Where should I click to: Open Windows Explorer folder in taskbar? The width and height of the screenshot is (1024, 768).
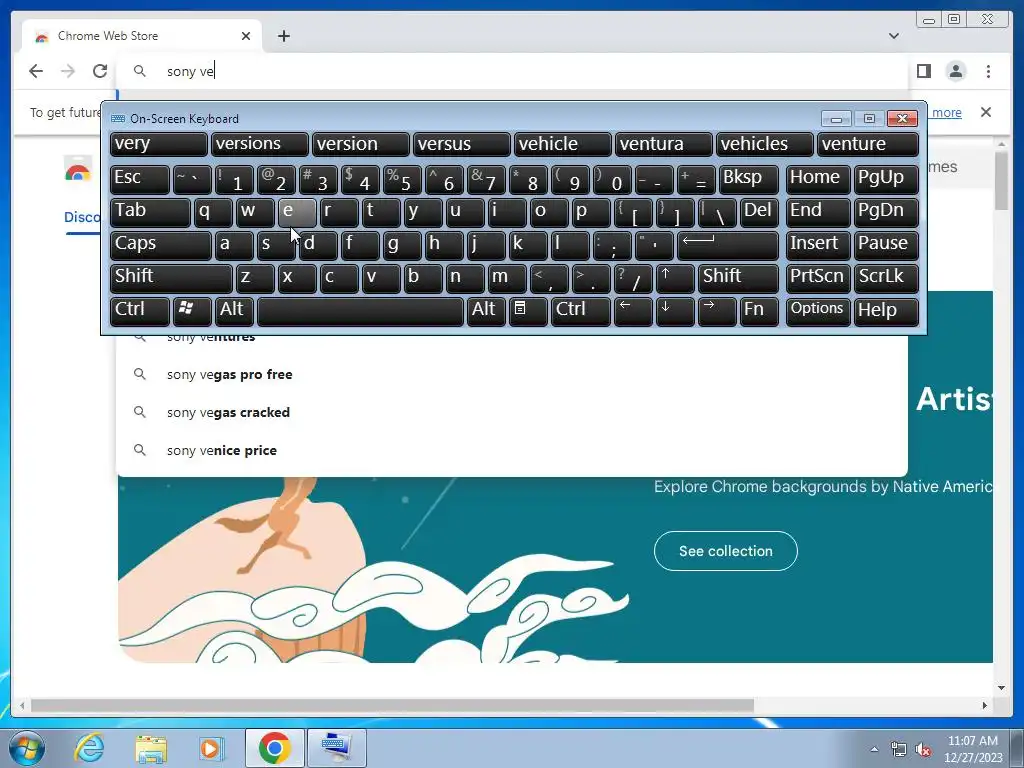coord(151,748)
